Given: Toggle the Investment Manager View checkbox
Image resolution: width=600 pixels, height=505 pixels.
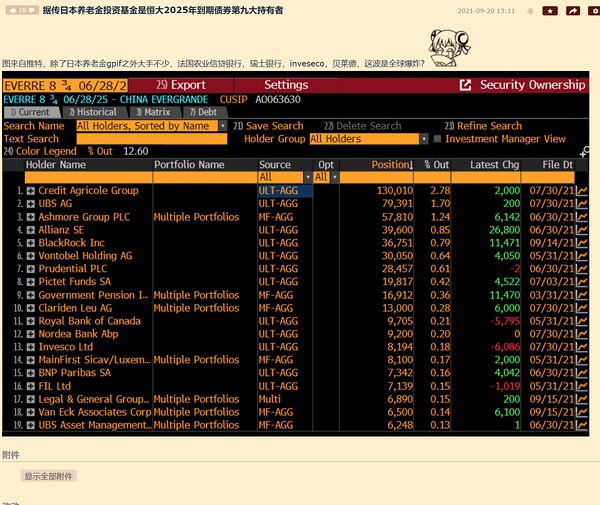Looking at the screenshot, I should [x=438, y=139].
